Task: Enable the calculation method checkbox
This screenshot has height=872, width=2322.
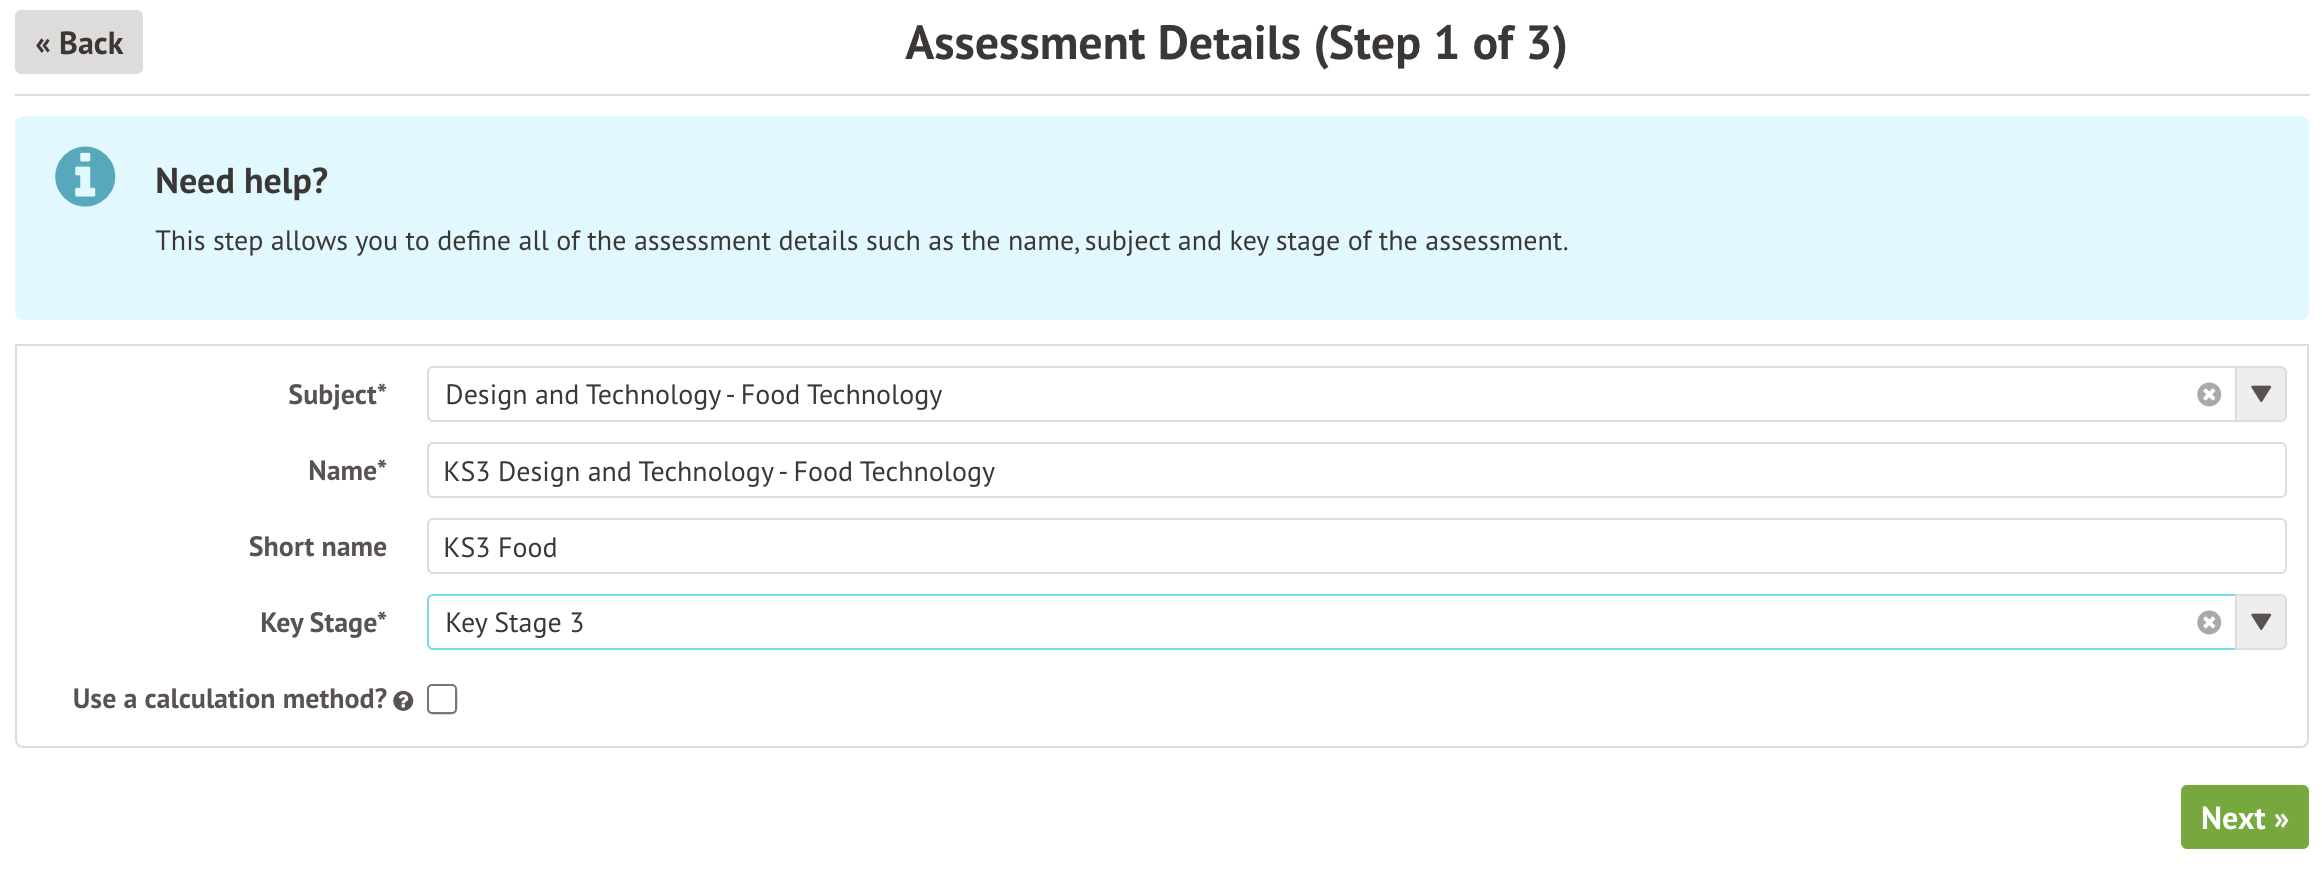Action: click(442, 699)
